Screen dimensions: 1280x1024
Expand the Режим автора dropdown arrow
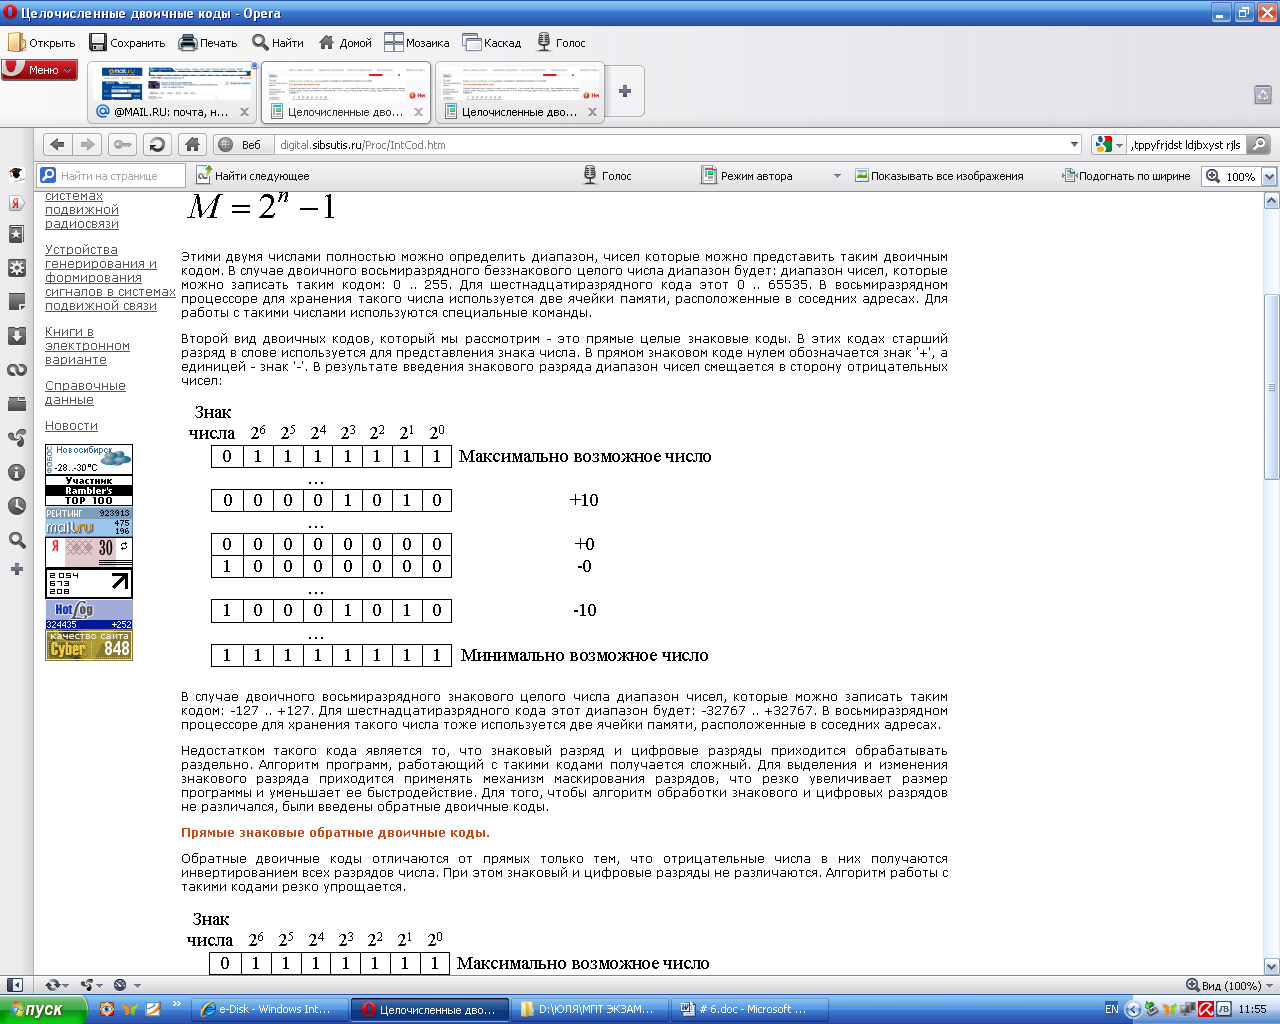click(x=837, y=176)
